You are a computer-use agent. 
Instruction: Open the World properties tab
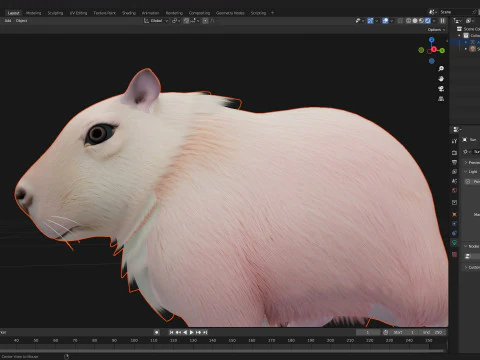pos(454,190)
